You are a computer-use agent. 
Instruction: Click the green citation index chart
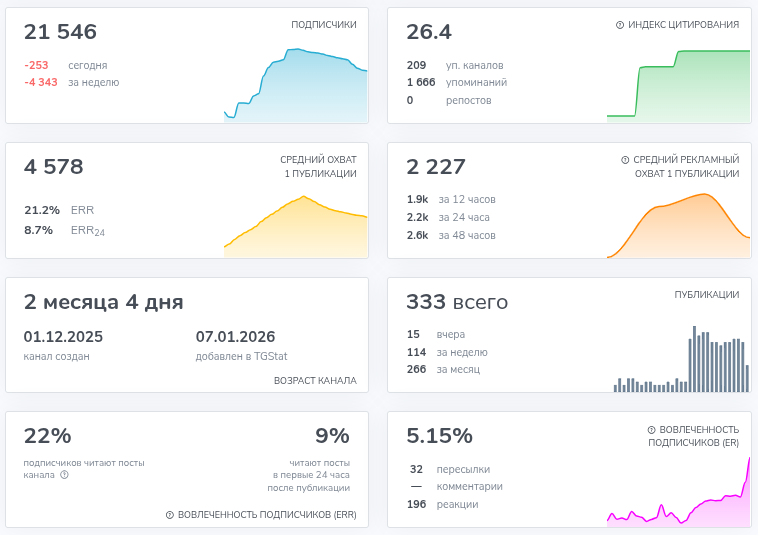[678, 85]
